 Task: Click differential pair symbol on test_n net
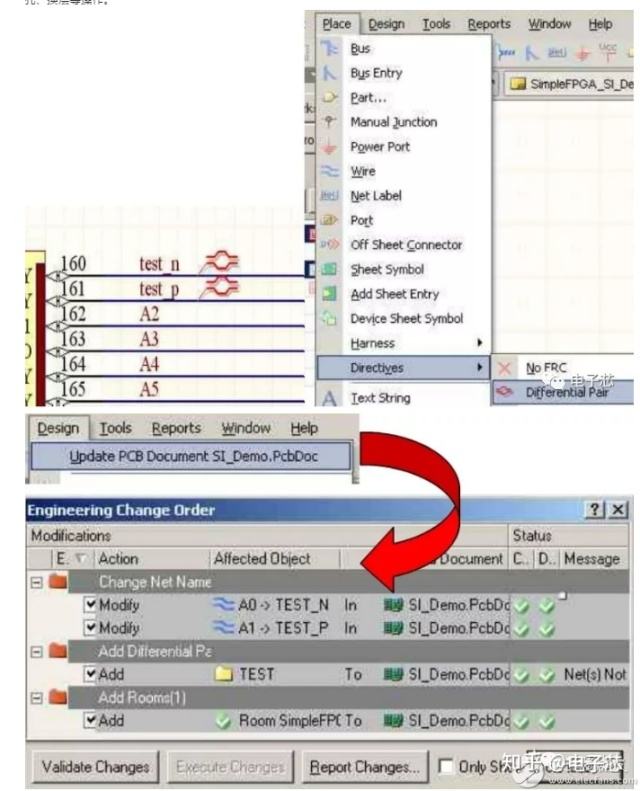tap(220, 261)
